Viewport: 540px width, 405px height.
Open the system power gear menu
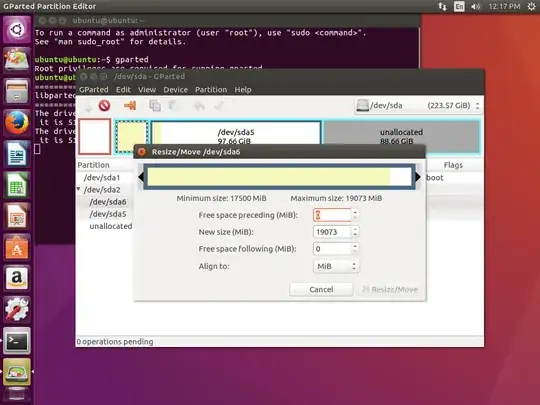tap(531, 6)
